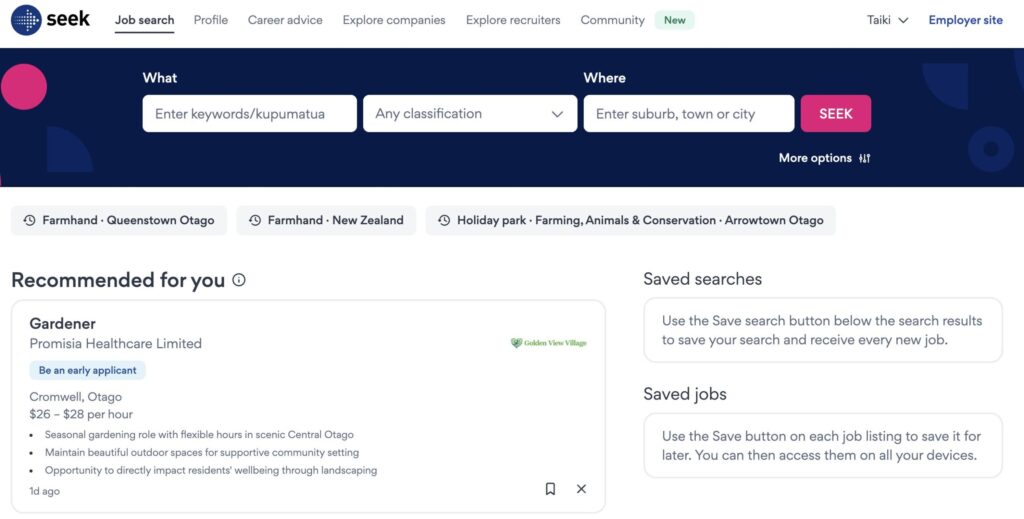Go to the Profile tab
The image size is (1024, 519).
pyautogui.click(x=211, y=20)
